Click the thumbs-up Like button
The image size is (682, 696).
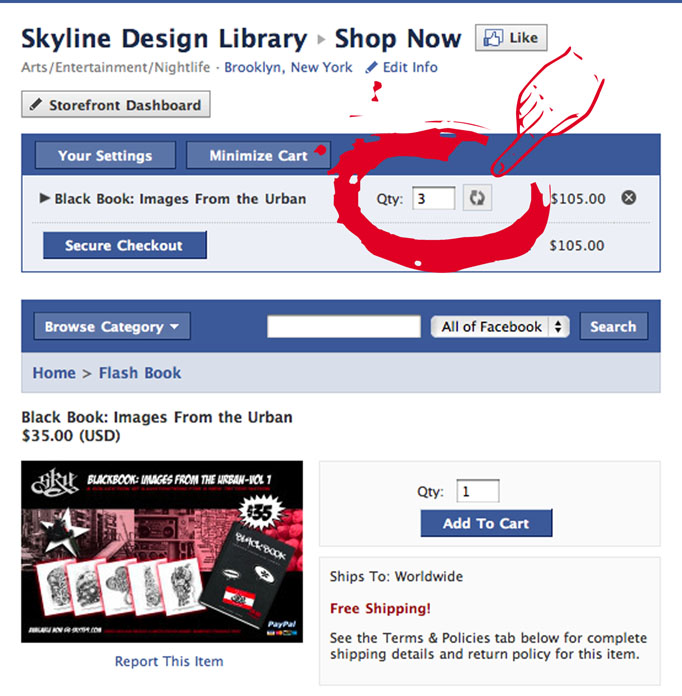511,38
